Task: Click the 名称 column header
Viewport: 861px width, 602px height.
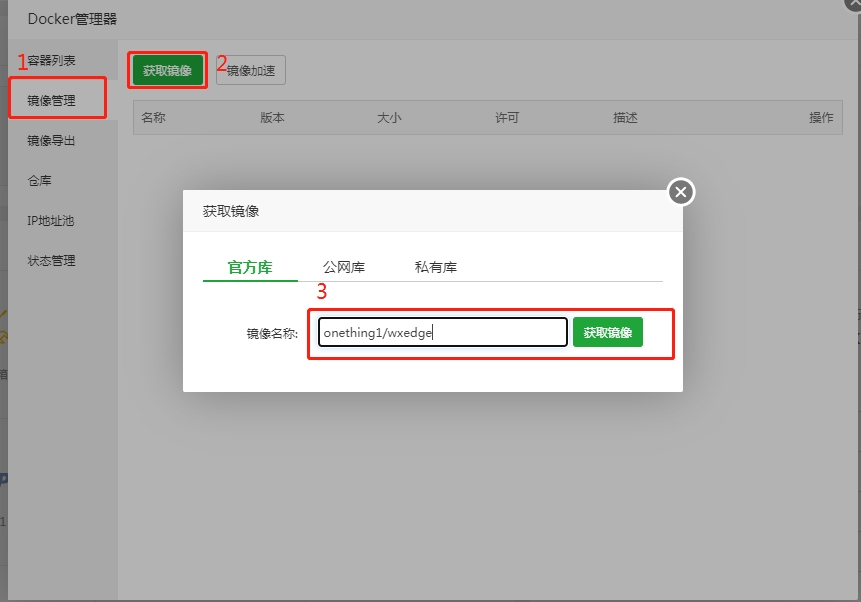Action: tap(154, 118)
